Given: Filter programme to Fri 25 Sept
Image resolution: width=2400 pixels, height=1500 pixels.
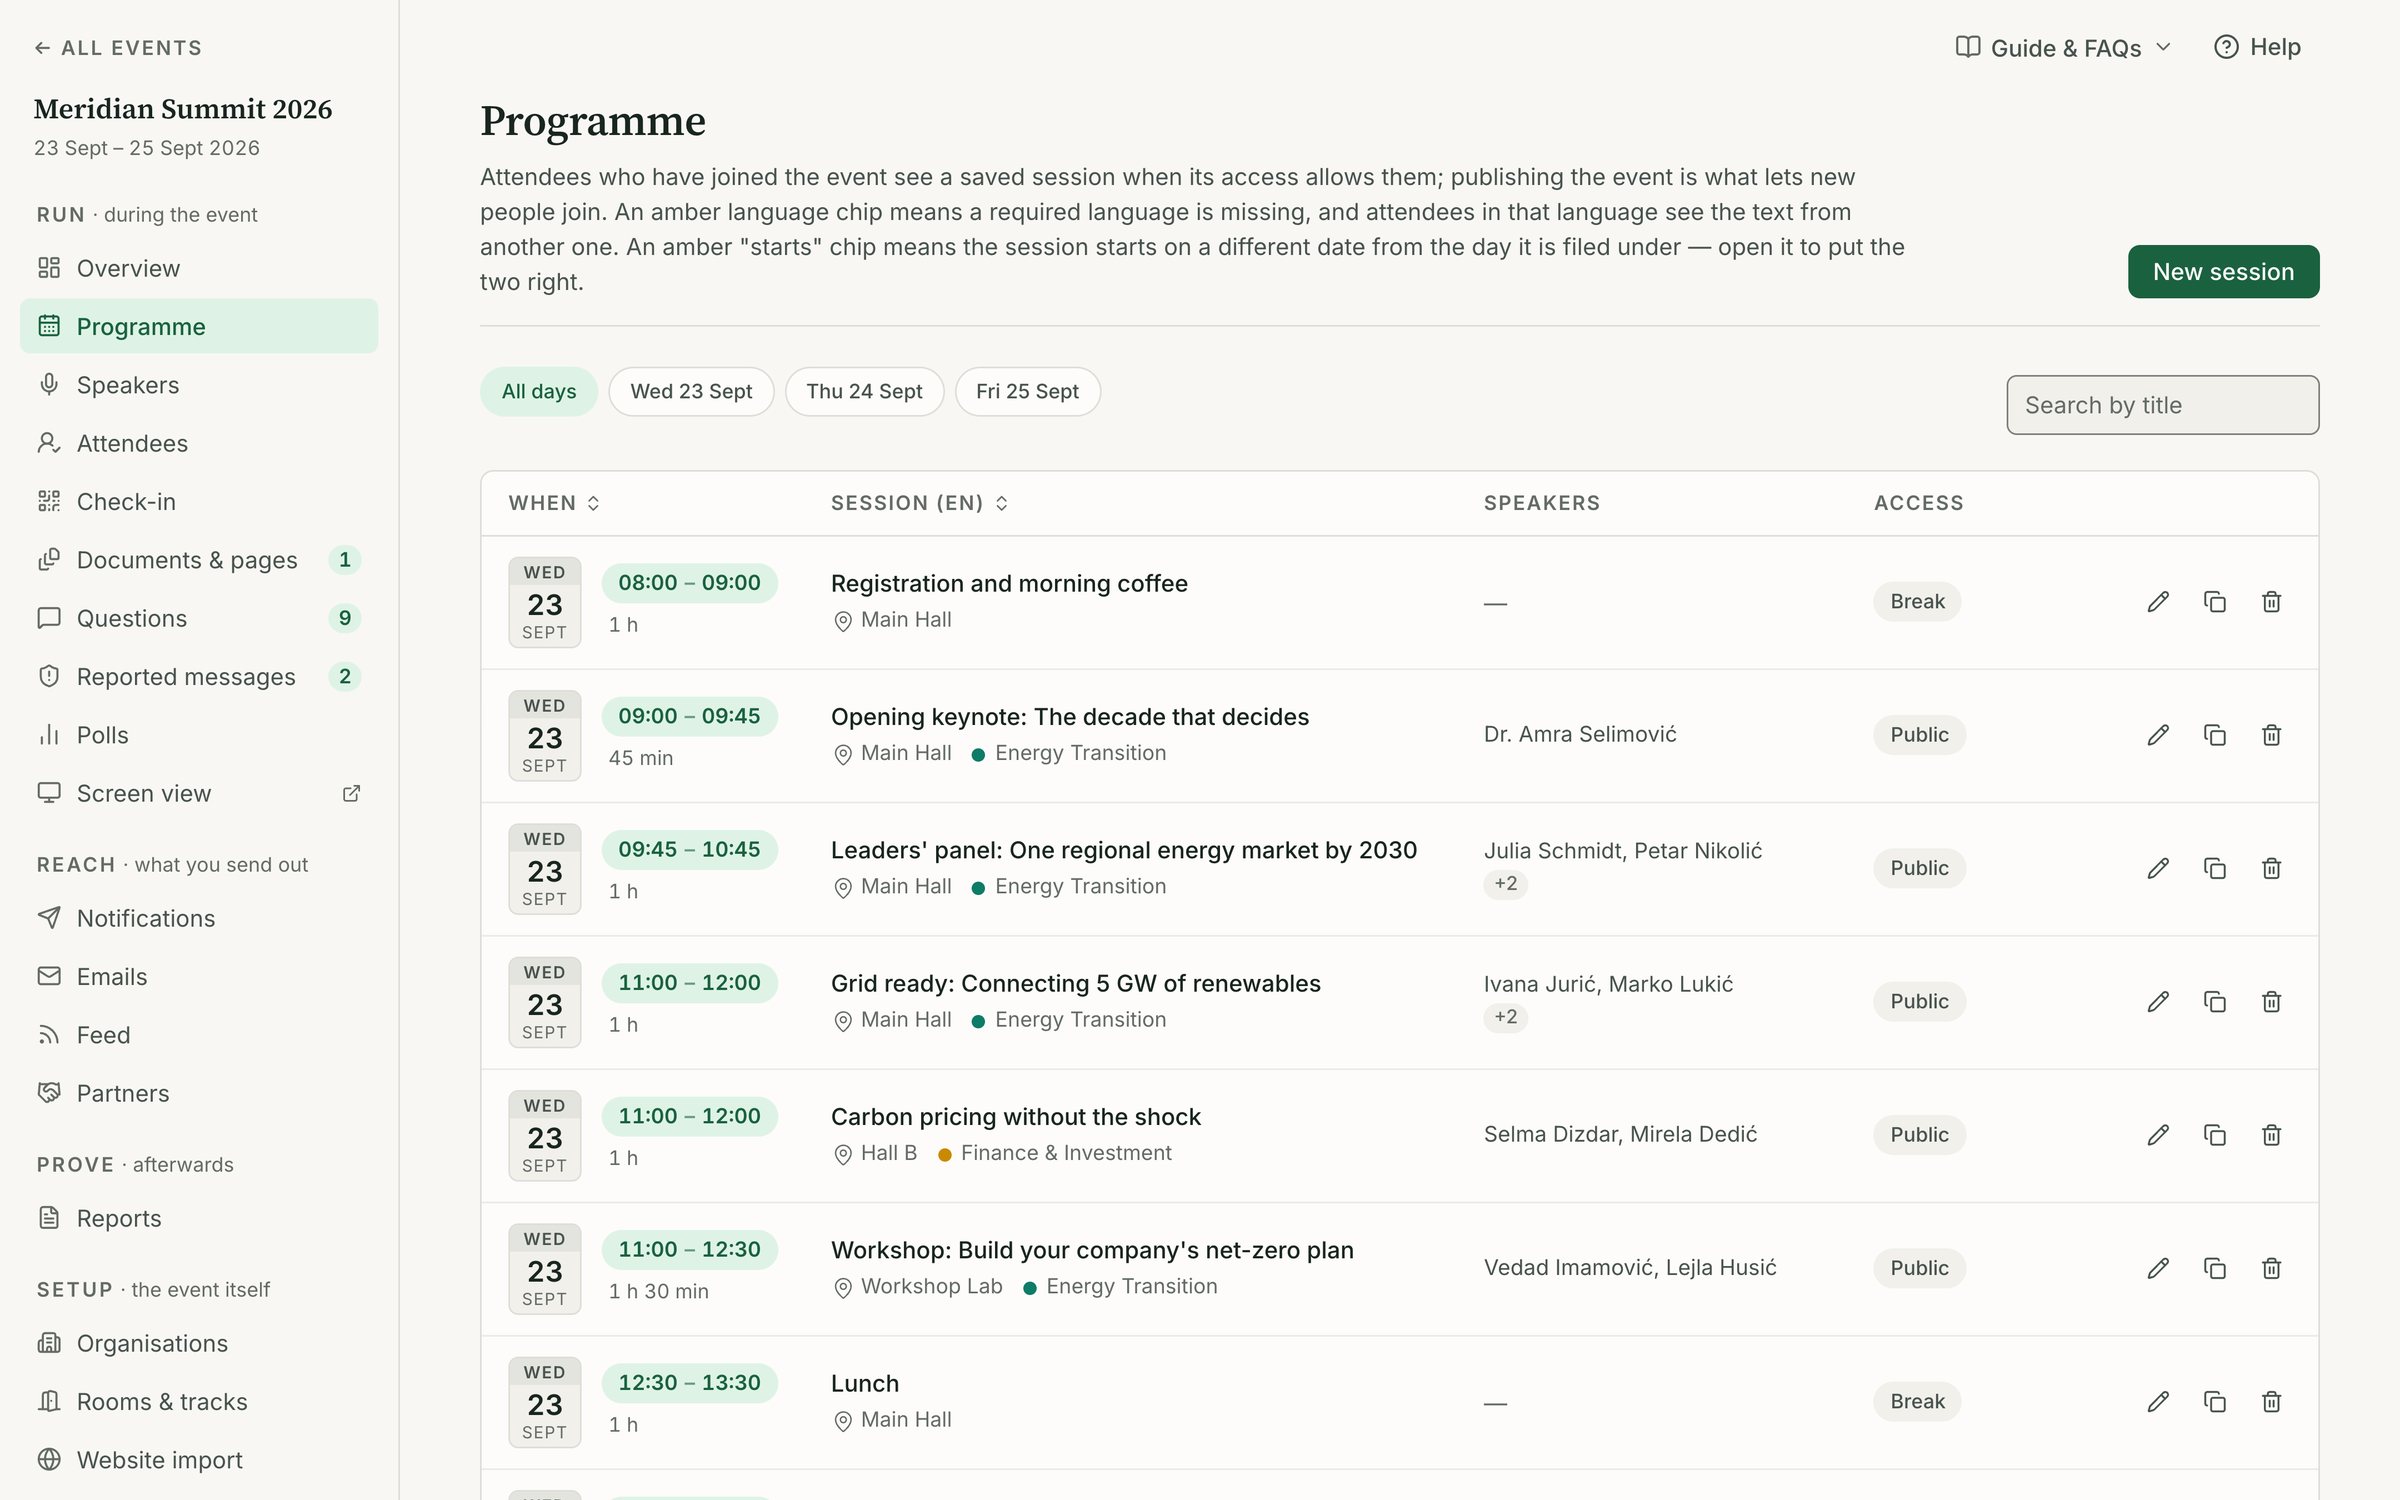Looking at the screenshot, I should [x=1027, y=391].
